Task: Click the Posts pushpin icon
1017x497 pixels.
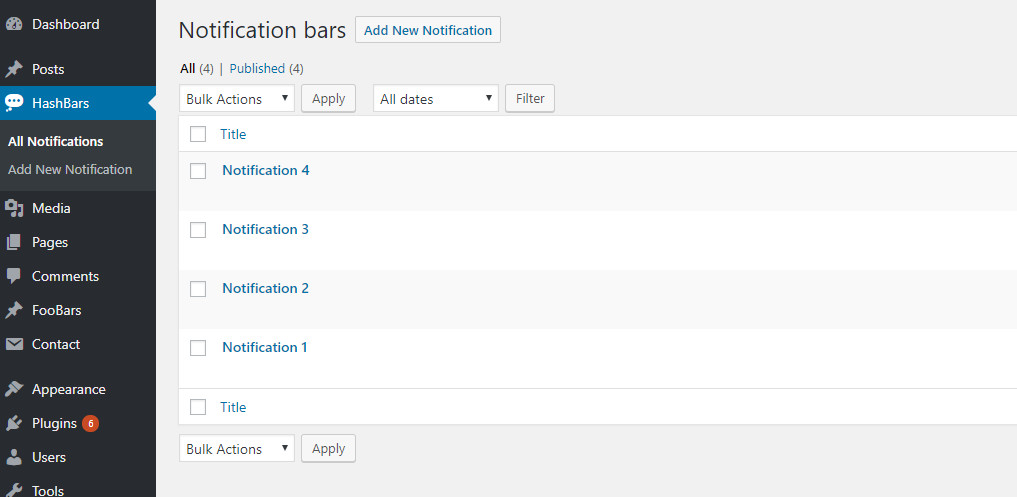Action: click(x=14, y=69)
